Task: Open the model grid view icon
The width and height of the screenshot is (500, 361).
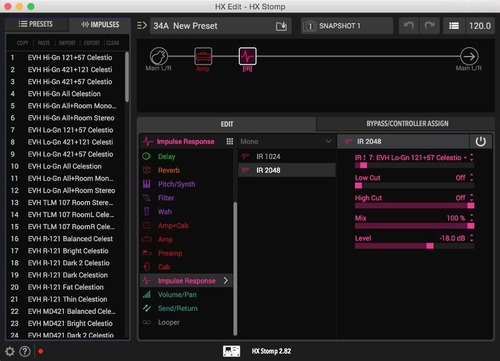Action: click(230, 141)
